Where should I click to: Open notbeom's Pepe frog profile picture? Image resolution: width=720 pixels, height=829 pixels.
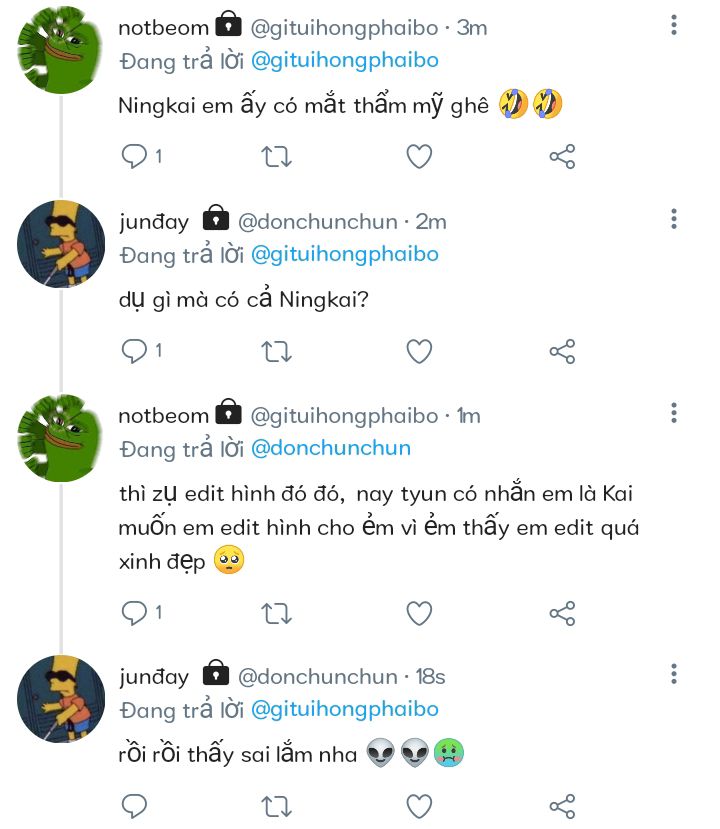coord(62,49)
